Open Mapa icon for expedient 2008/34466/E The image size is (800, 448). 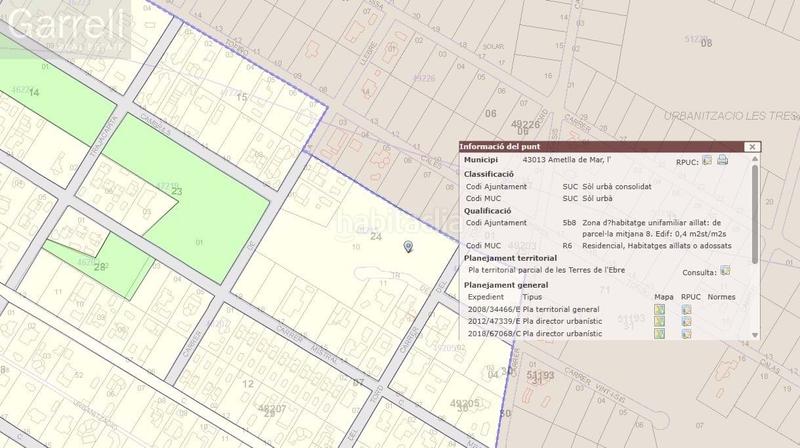[660, 310]
